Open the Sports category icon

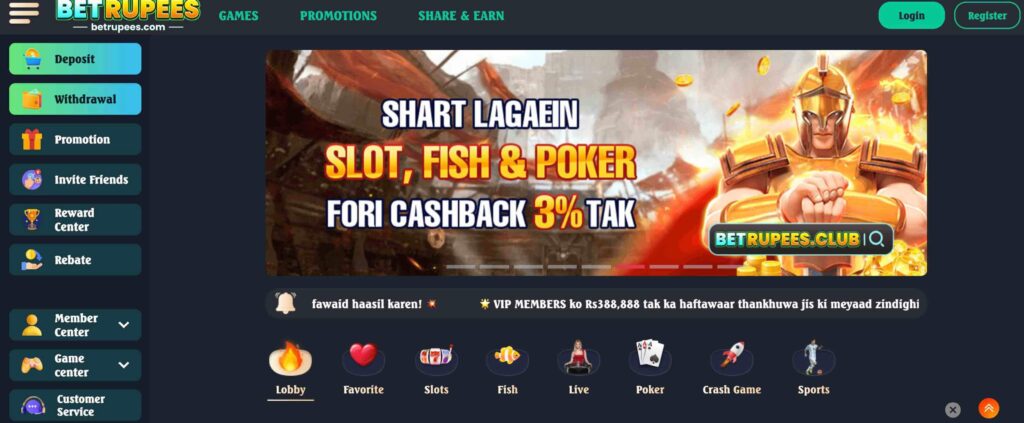(813, 358)
